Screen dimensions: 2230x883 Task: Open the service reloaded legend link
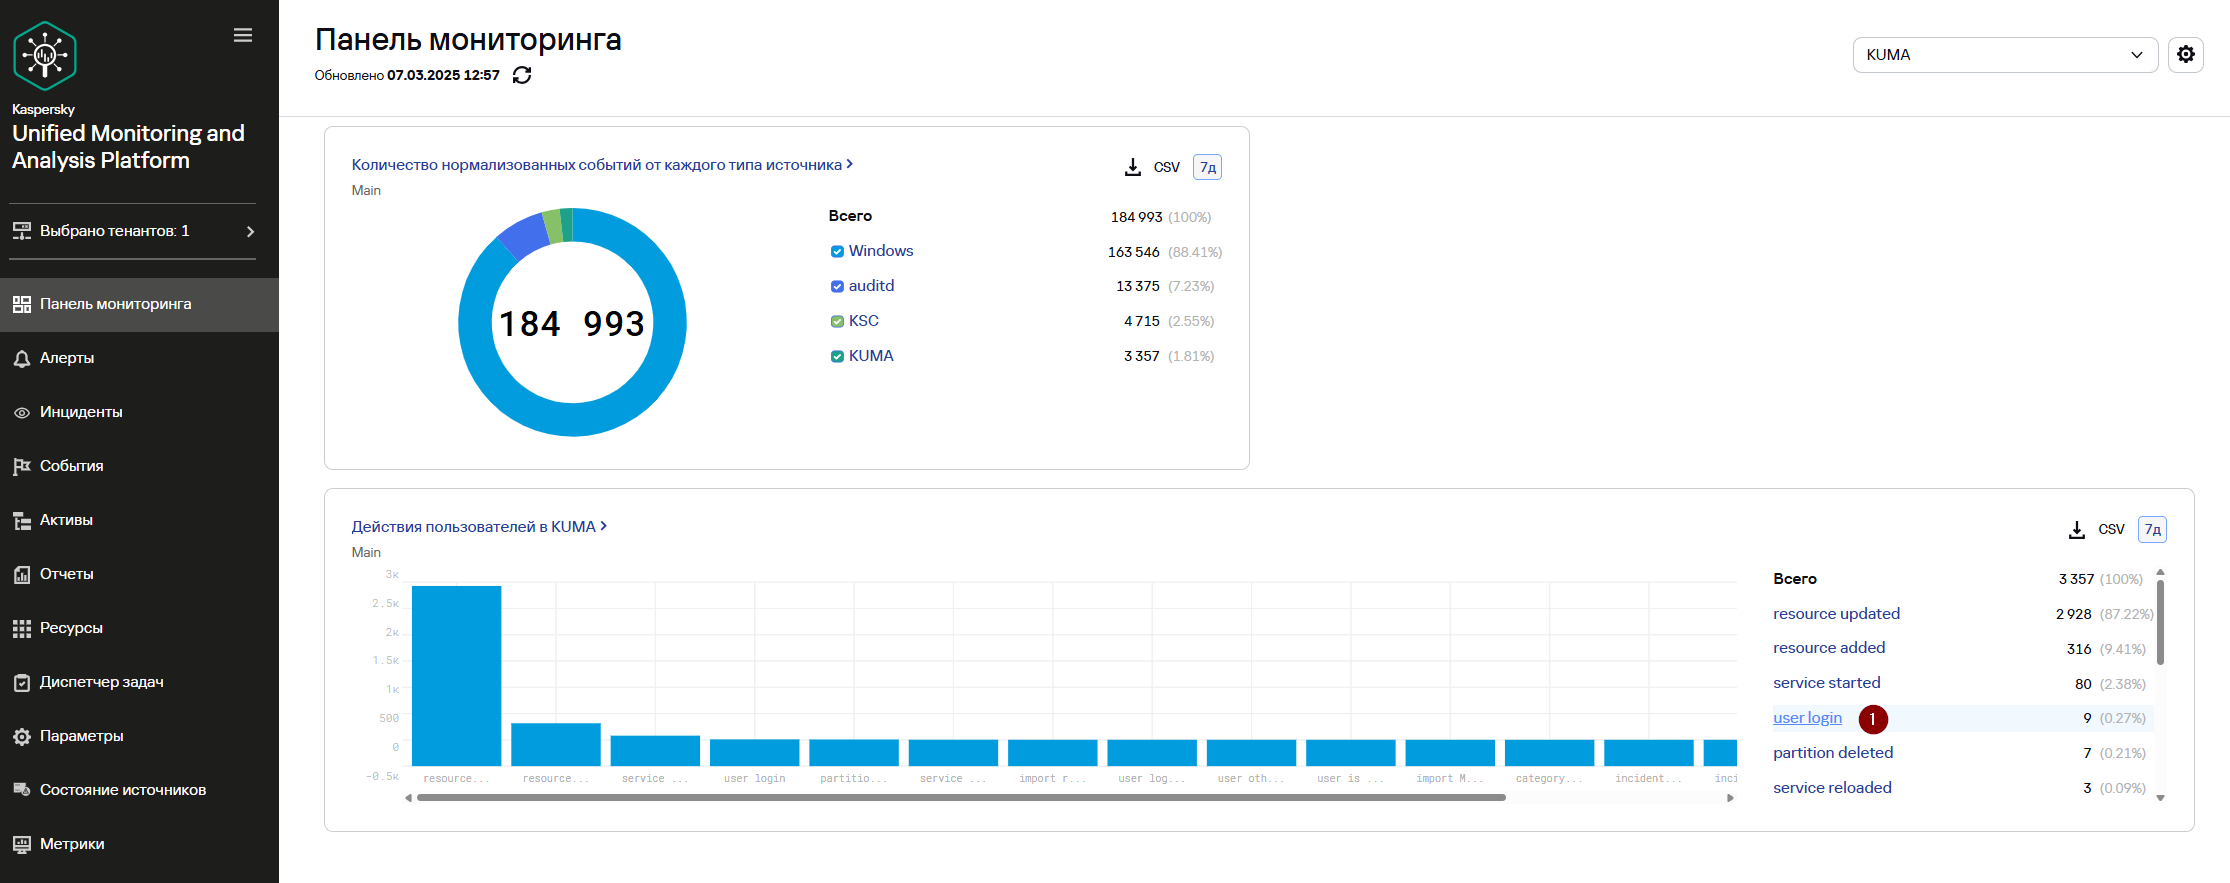tap(1832, 788)
